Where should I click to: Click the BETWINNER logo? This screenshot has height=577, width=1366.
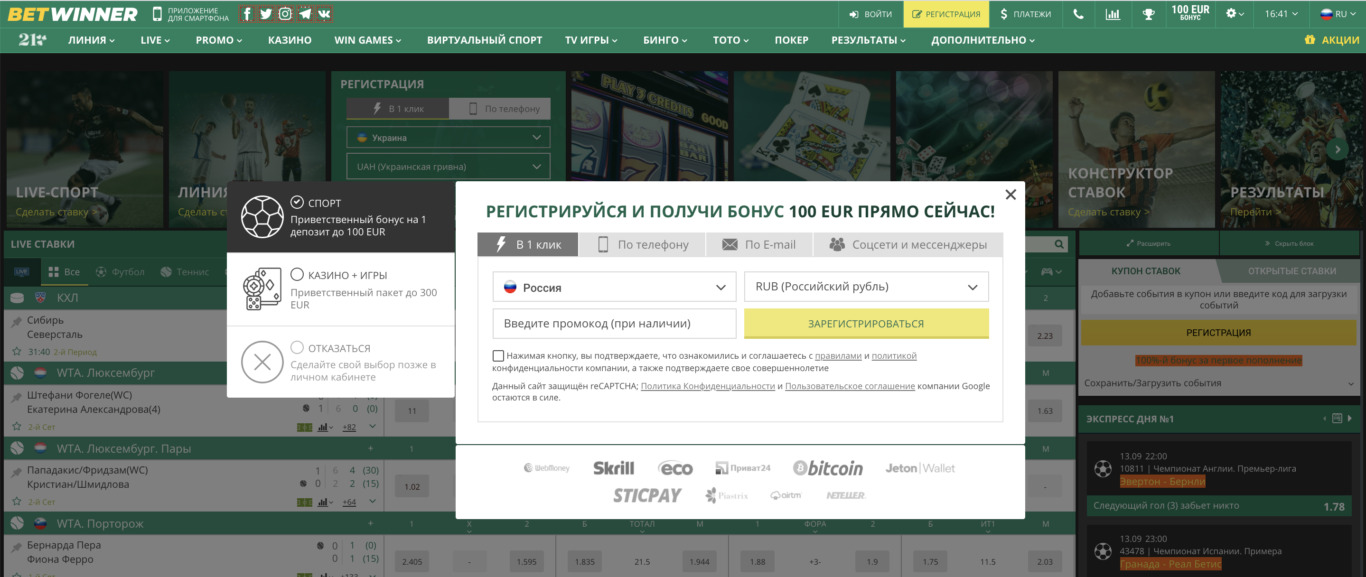click(x=73, y=14)
